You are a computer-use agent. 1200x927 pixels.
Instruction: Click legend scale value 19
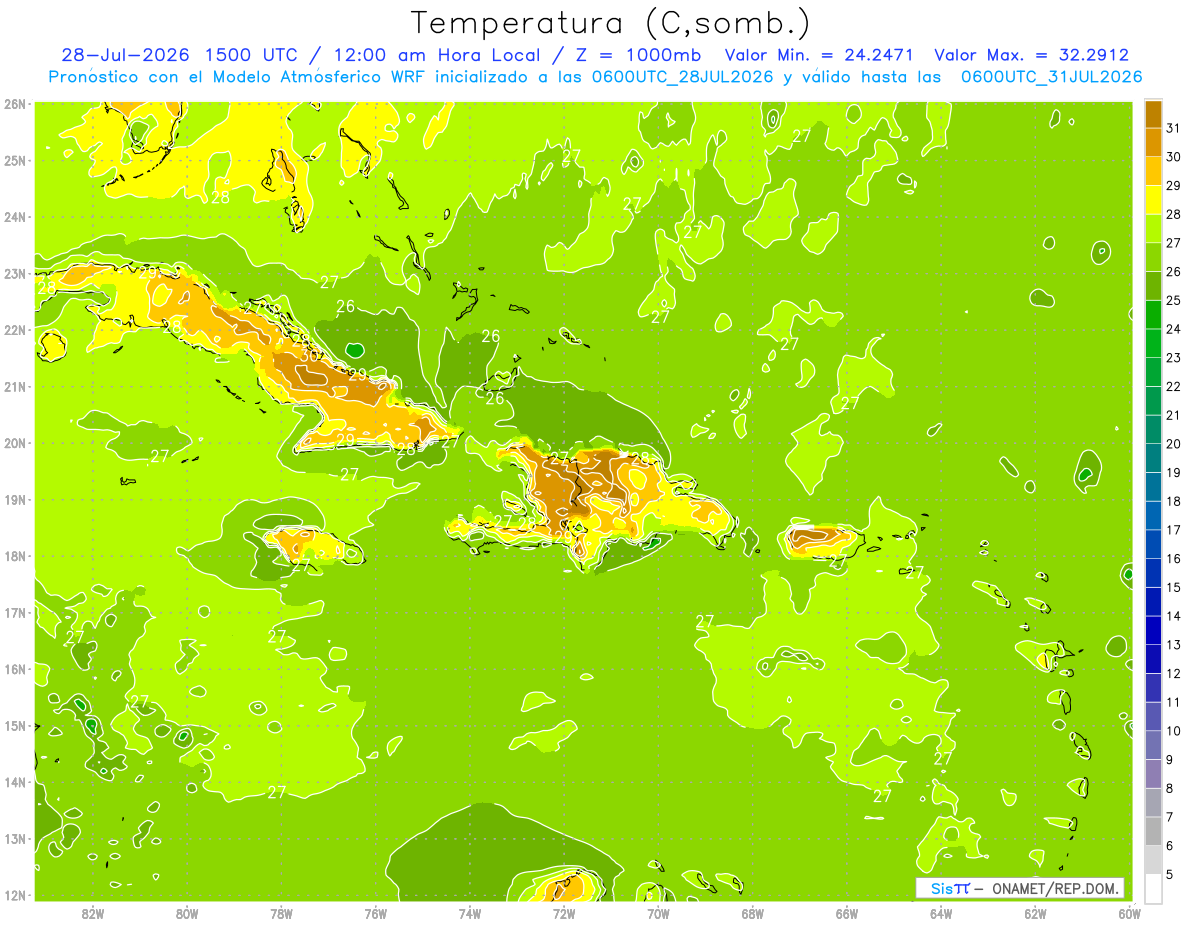coord(1173,473)
